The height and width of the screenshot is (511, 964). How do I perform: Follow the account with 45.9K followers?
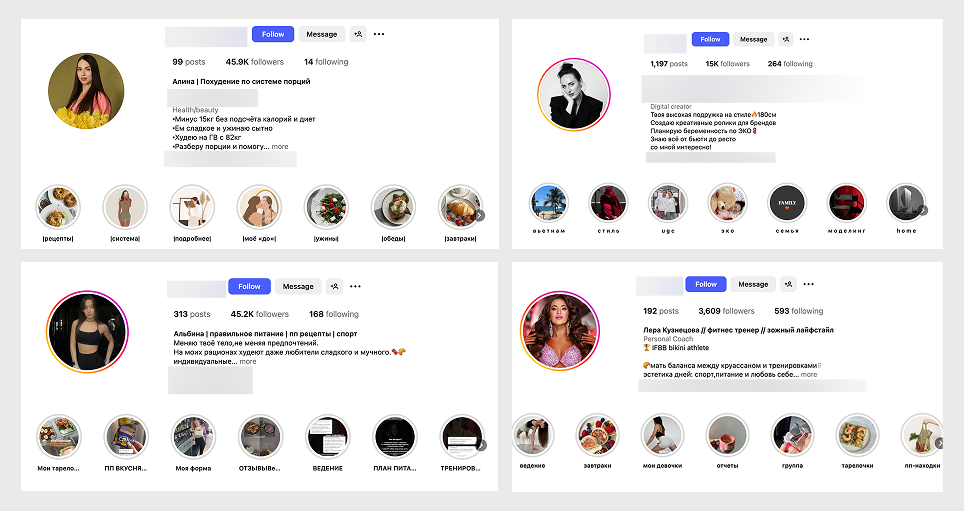tap(273, 34)
